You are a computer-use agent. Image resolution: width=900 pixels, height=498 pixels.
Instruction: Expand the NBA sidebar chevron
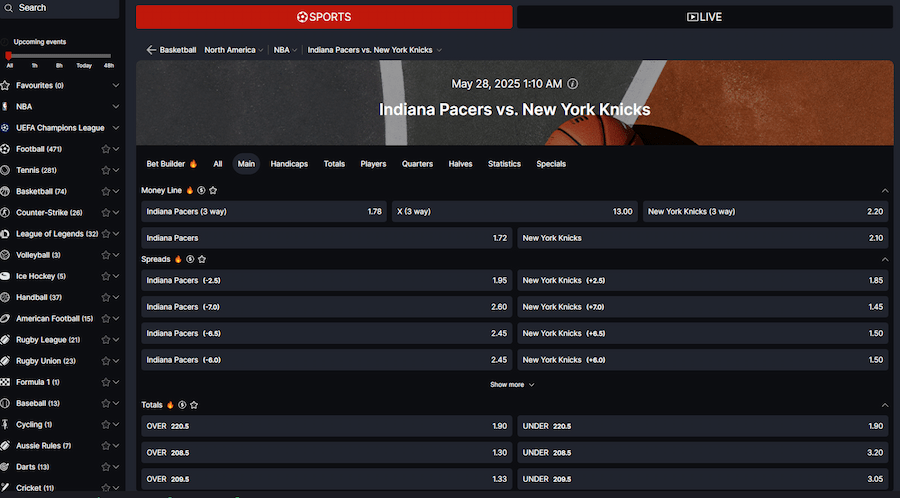pos(116,107)
